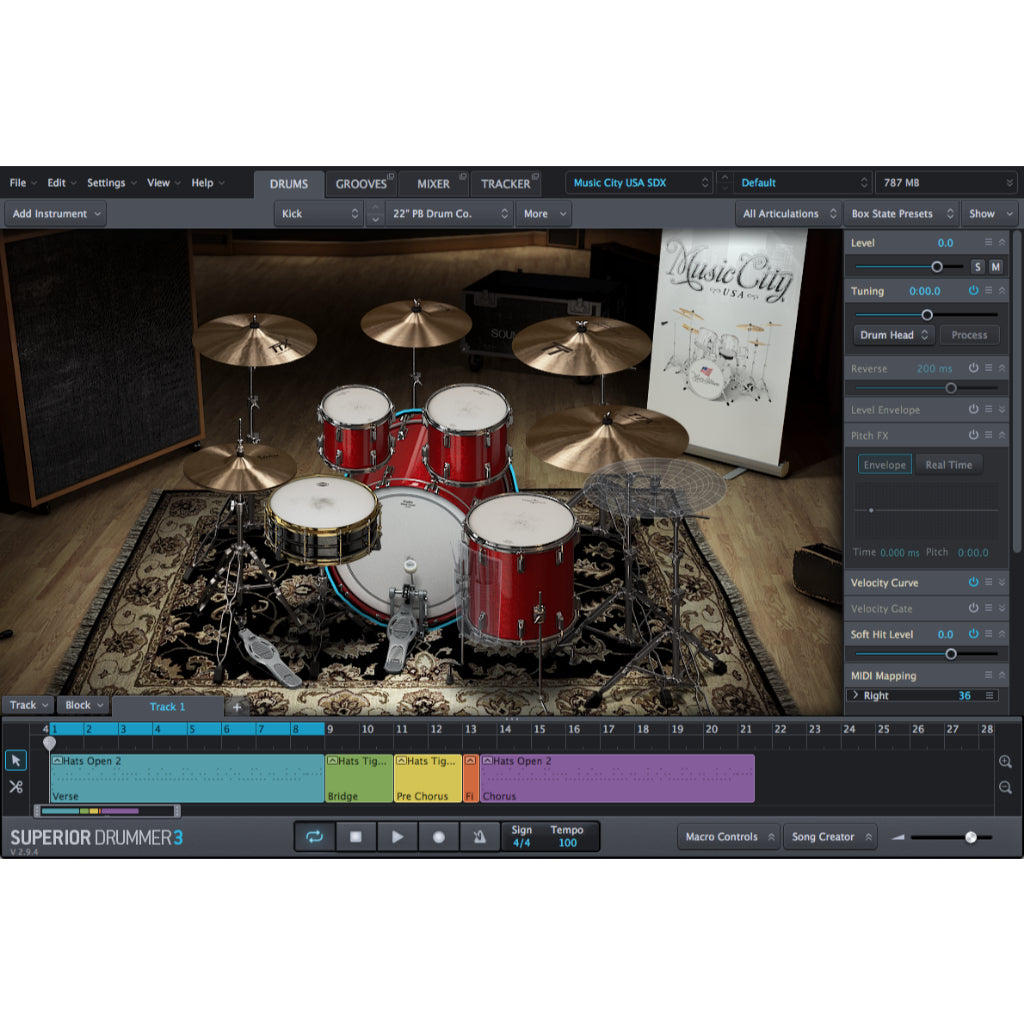
Task: Select the arrow tool in the track editor
Action: [x=15, y=761]
